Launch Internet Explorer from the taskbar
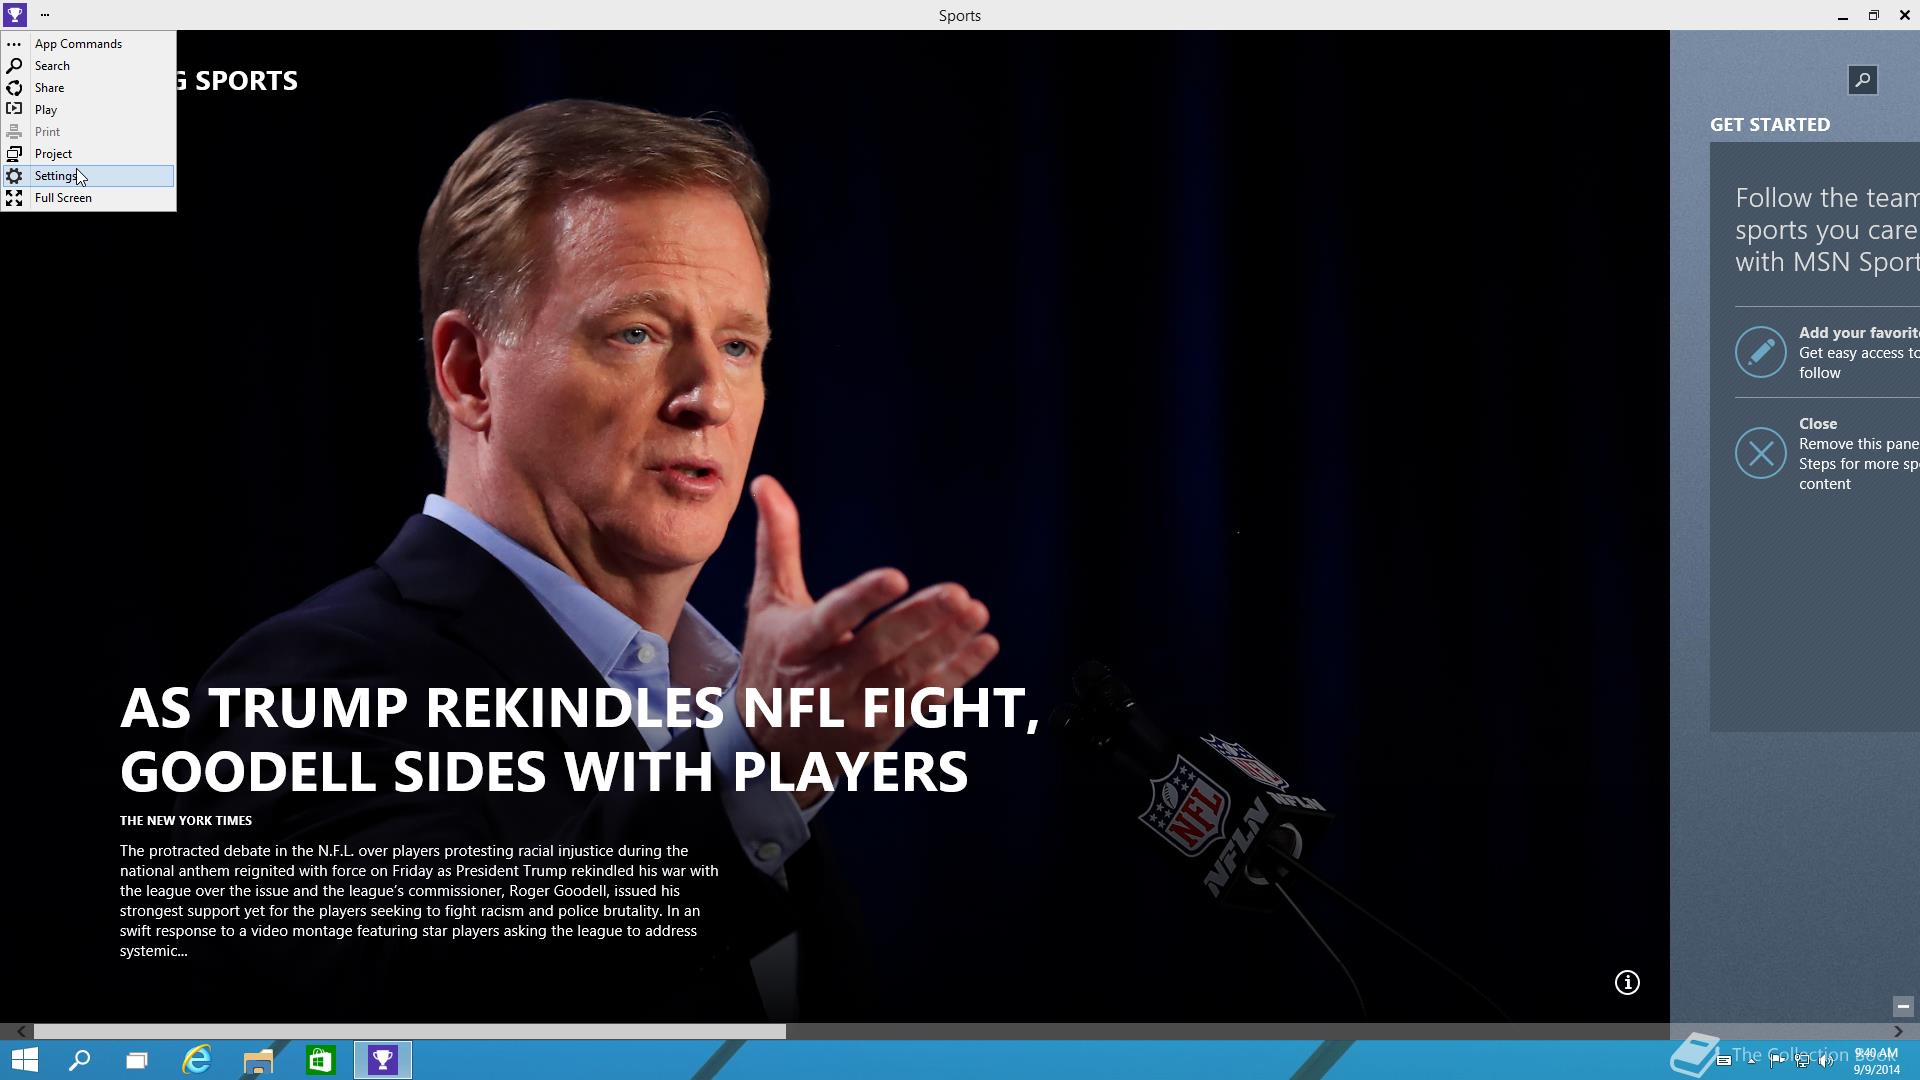The height and width of the screenshot is (1080, 1920). [197, 1060]
